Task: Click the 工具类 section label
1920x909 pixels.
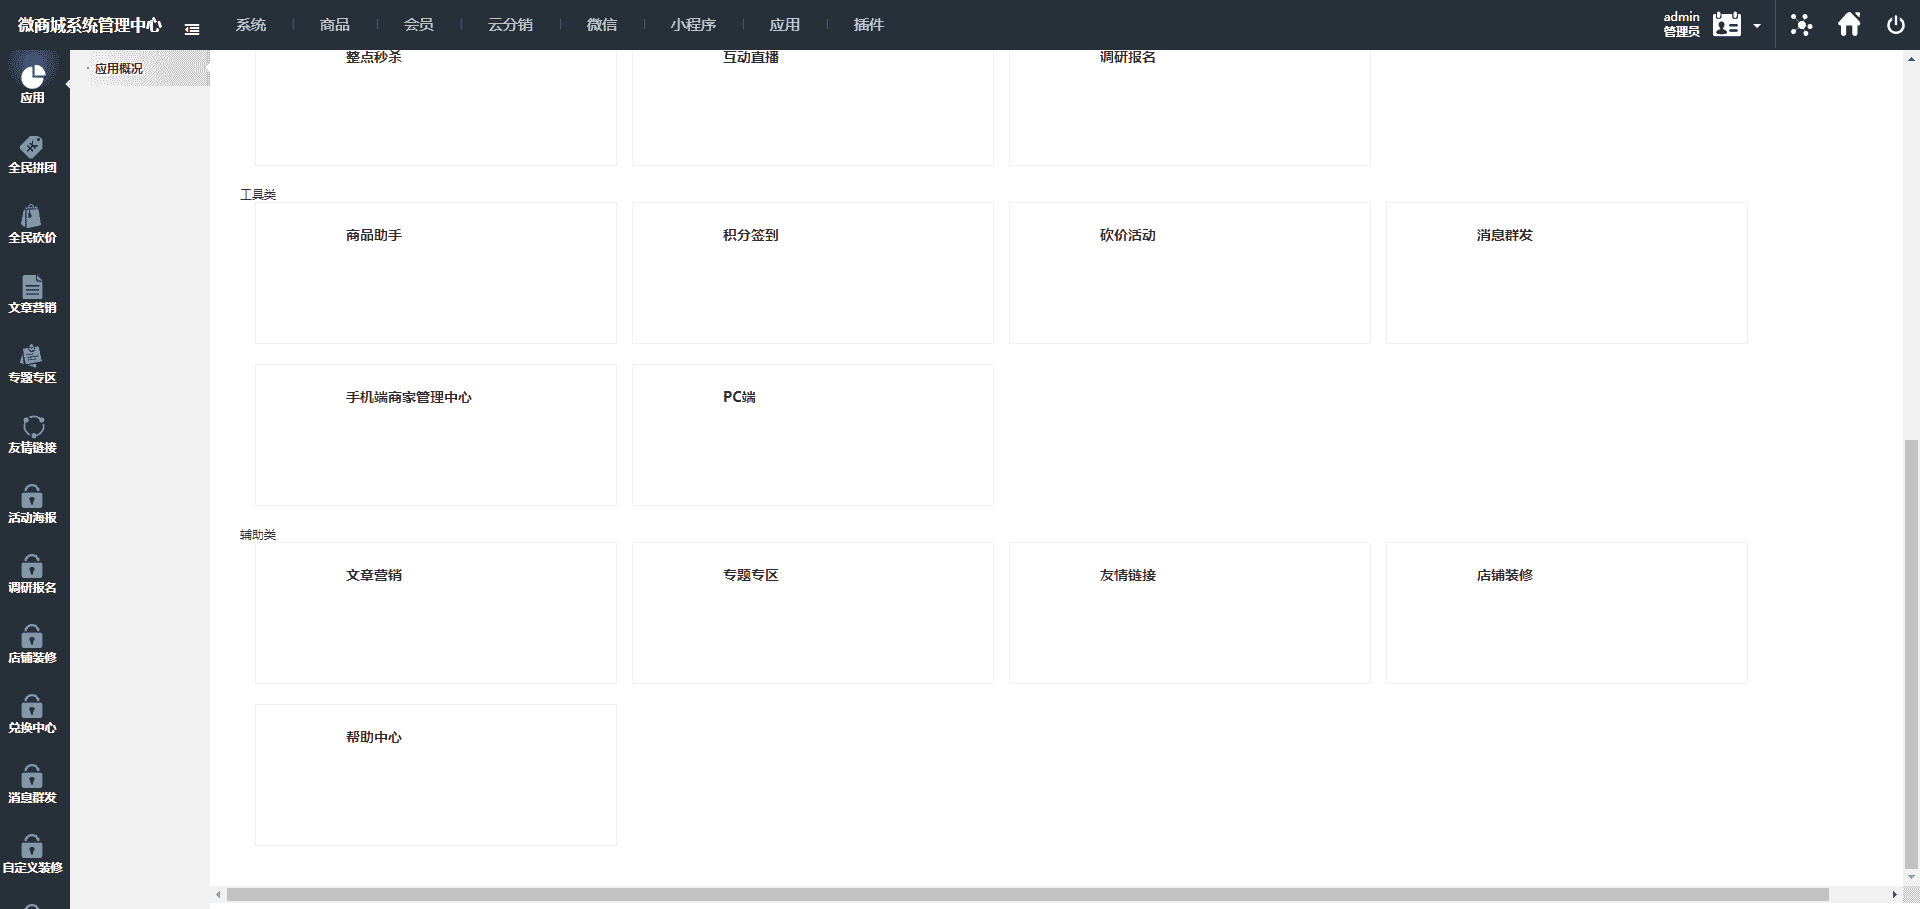Action: click(258, 194)
